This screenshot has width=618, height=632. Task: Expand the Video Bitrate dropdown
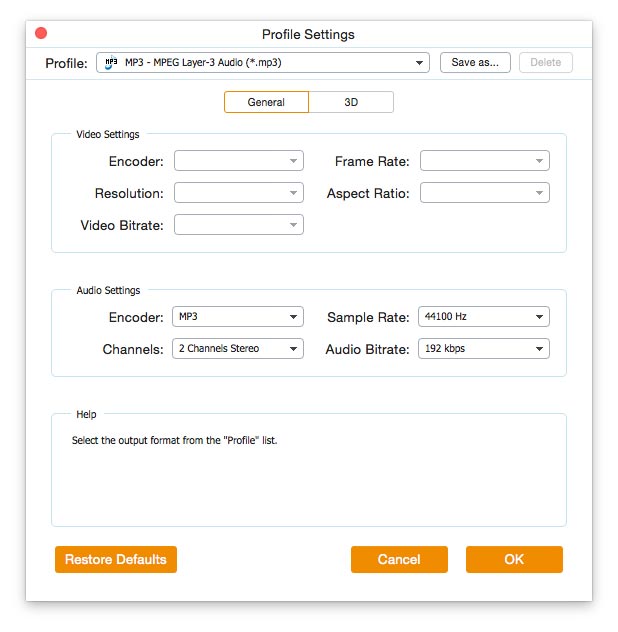[x=238, y=225]
